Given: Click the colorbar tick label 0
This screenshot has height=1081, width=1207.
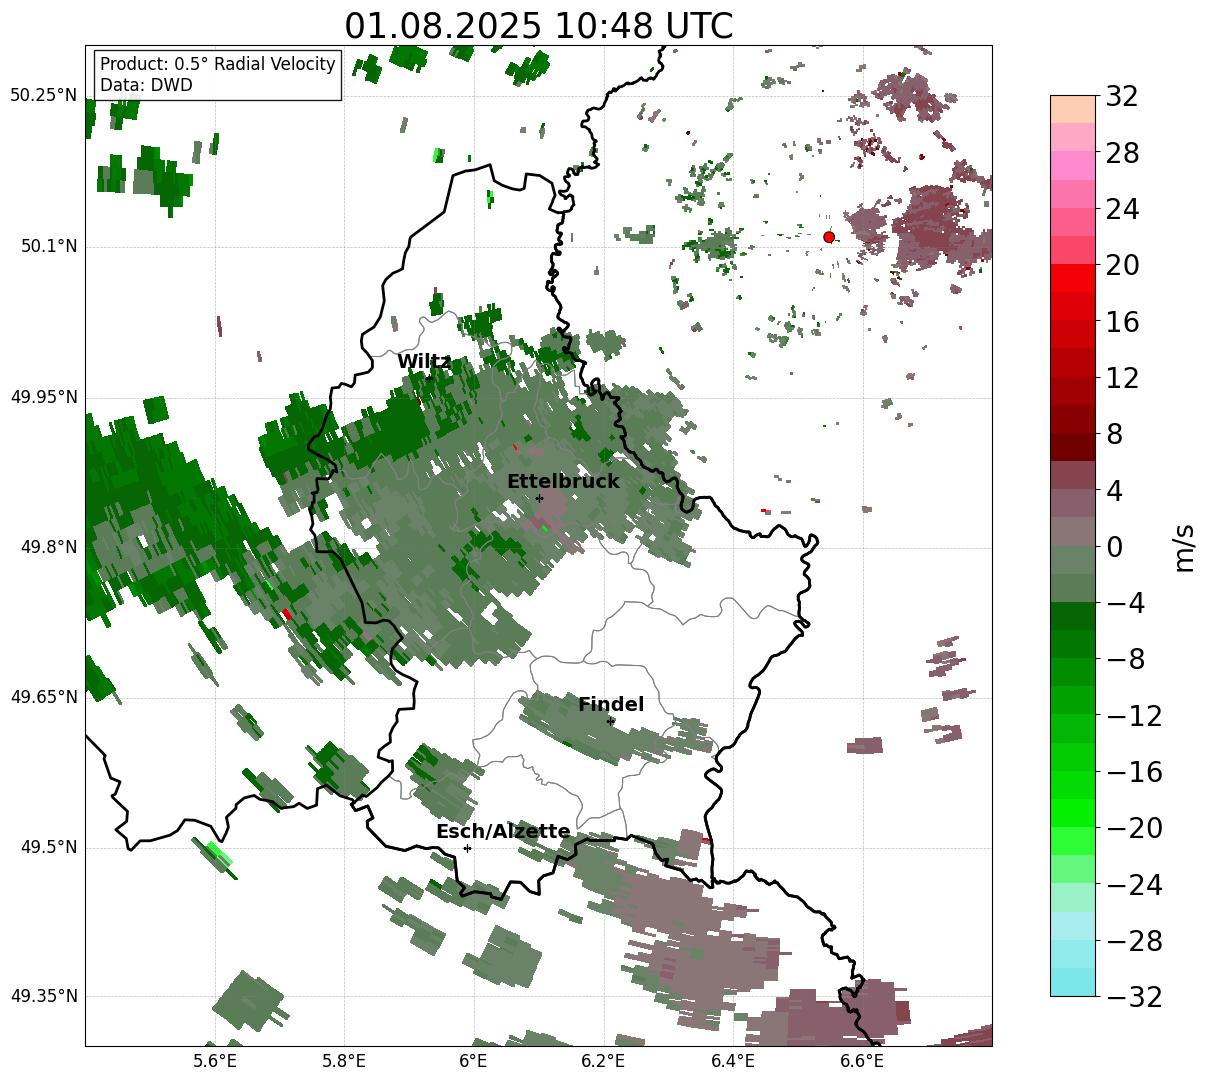Looking at the screenshot, I should coord(1114,547).
